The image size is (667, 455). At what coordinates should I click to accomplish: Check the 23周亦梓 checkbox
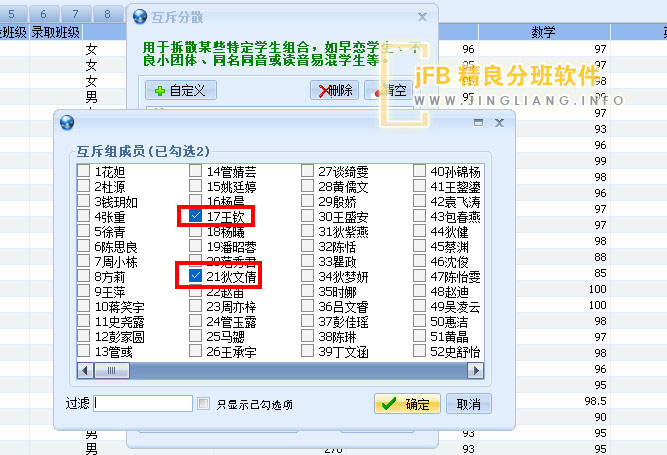pos(195,306)
